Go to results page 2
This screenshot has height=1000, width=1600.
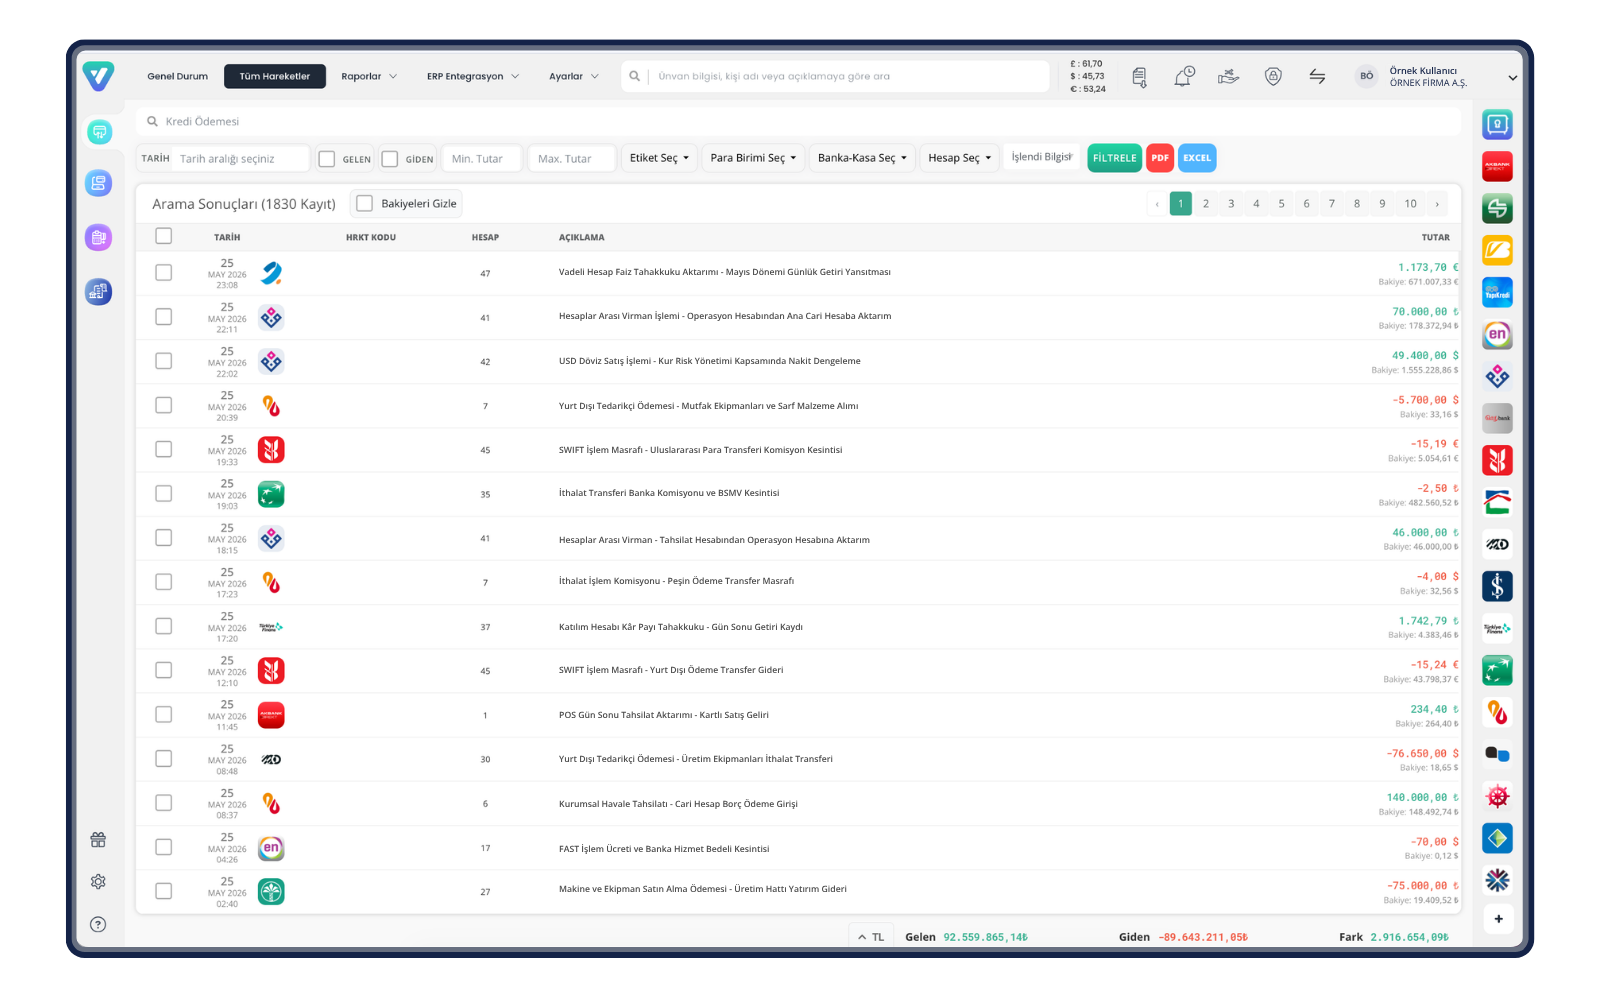coord(1206,204)
